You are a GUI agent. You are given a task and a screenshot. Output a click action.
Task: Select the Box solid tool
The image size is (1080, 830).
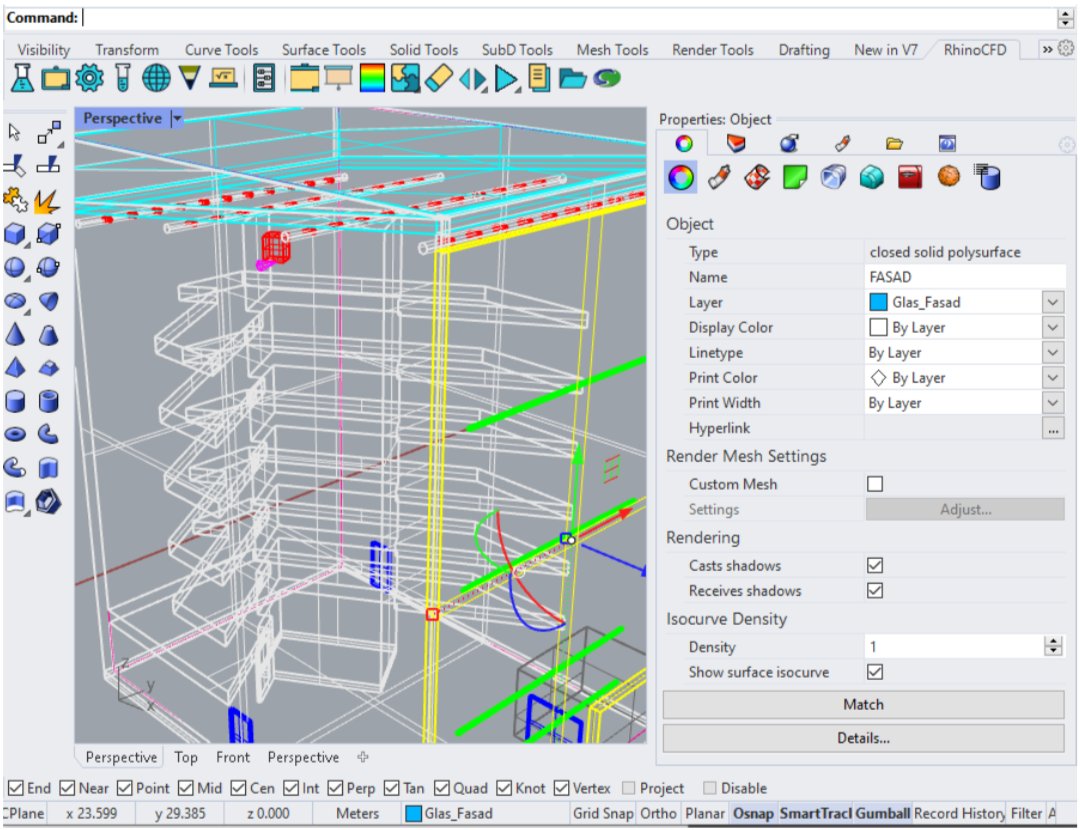coord(15,234)
